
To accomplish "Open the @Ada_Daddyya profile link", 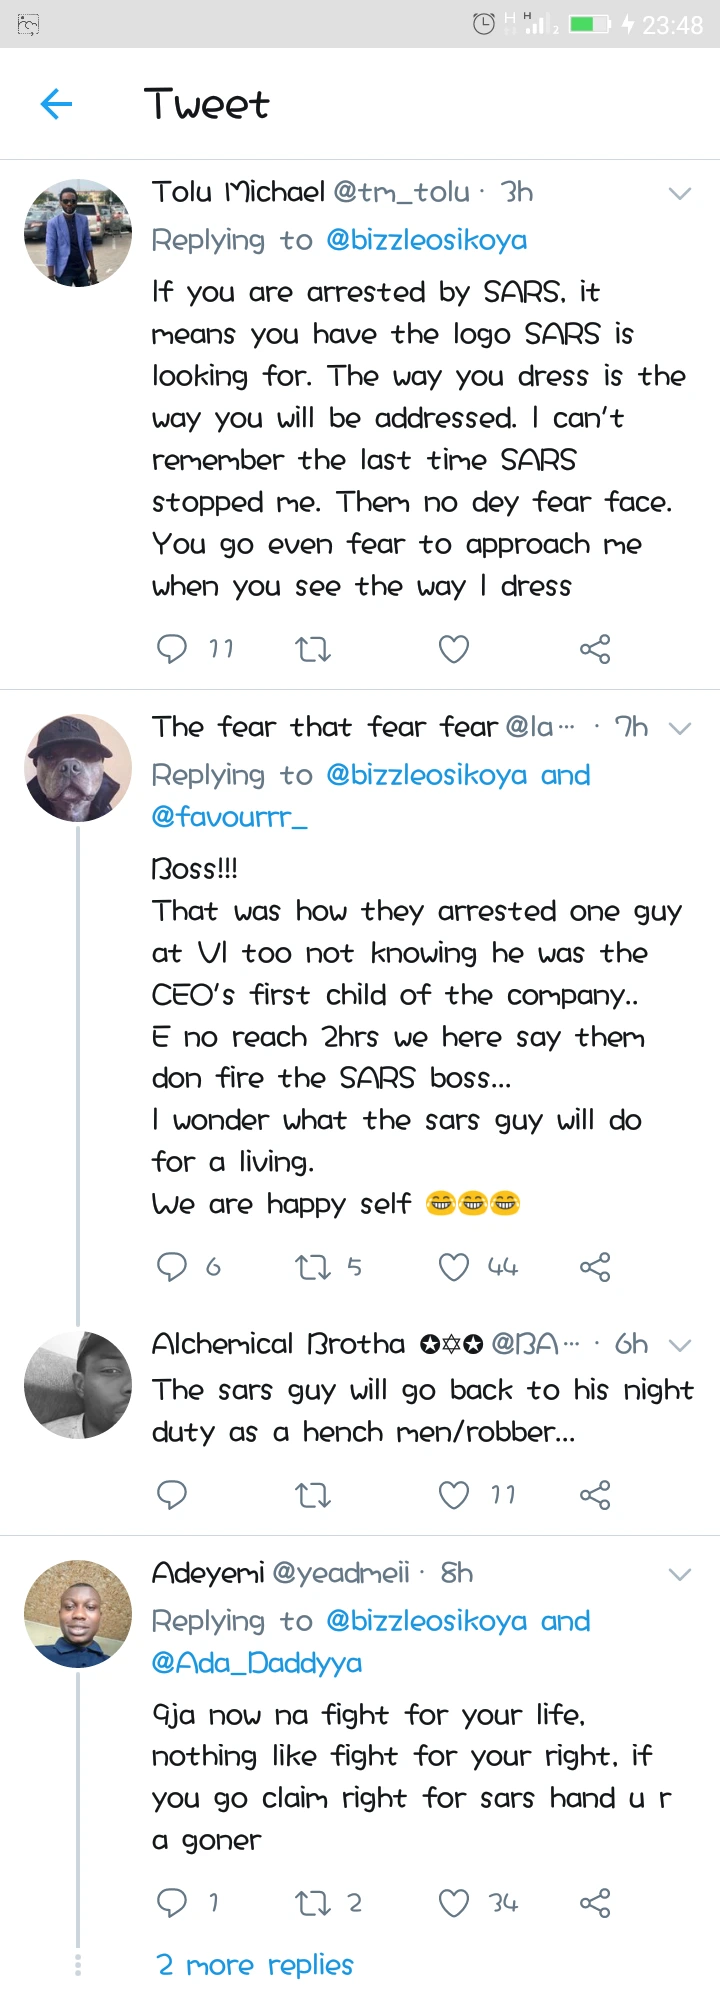I will click(x=256, y=1662).
